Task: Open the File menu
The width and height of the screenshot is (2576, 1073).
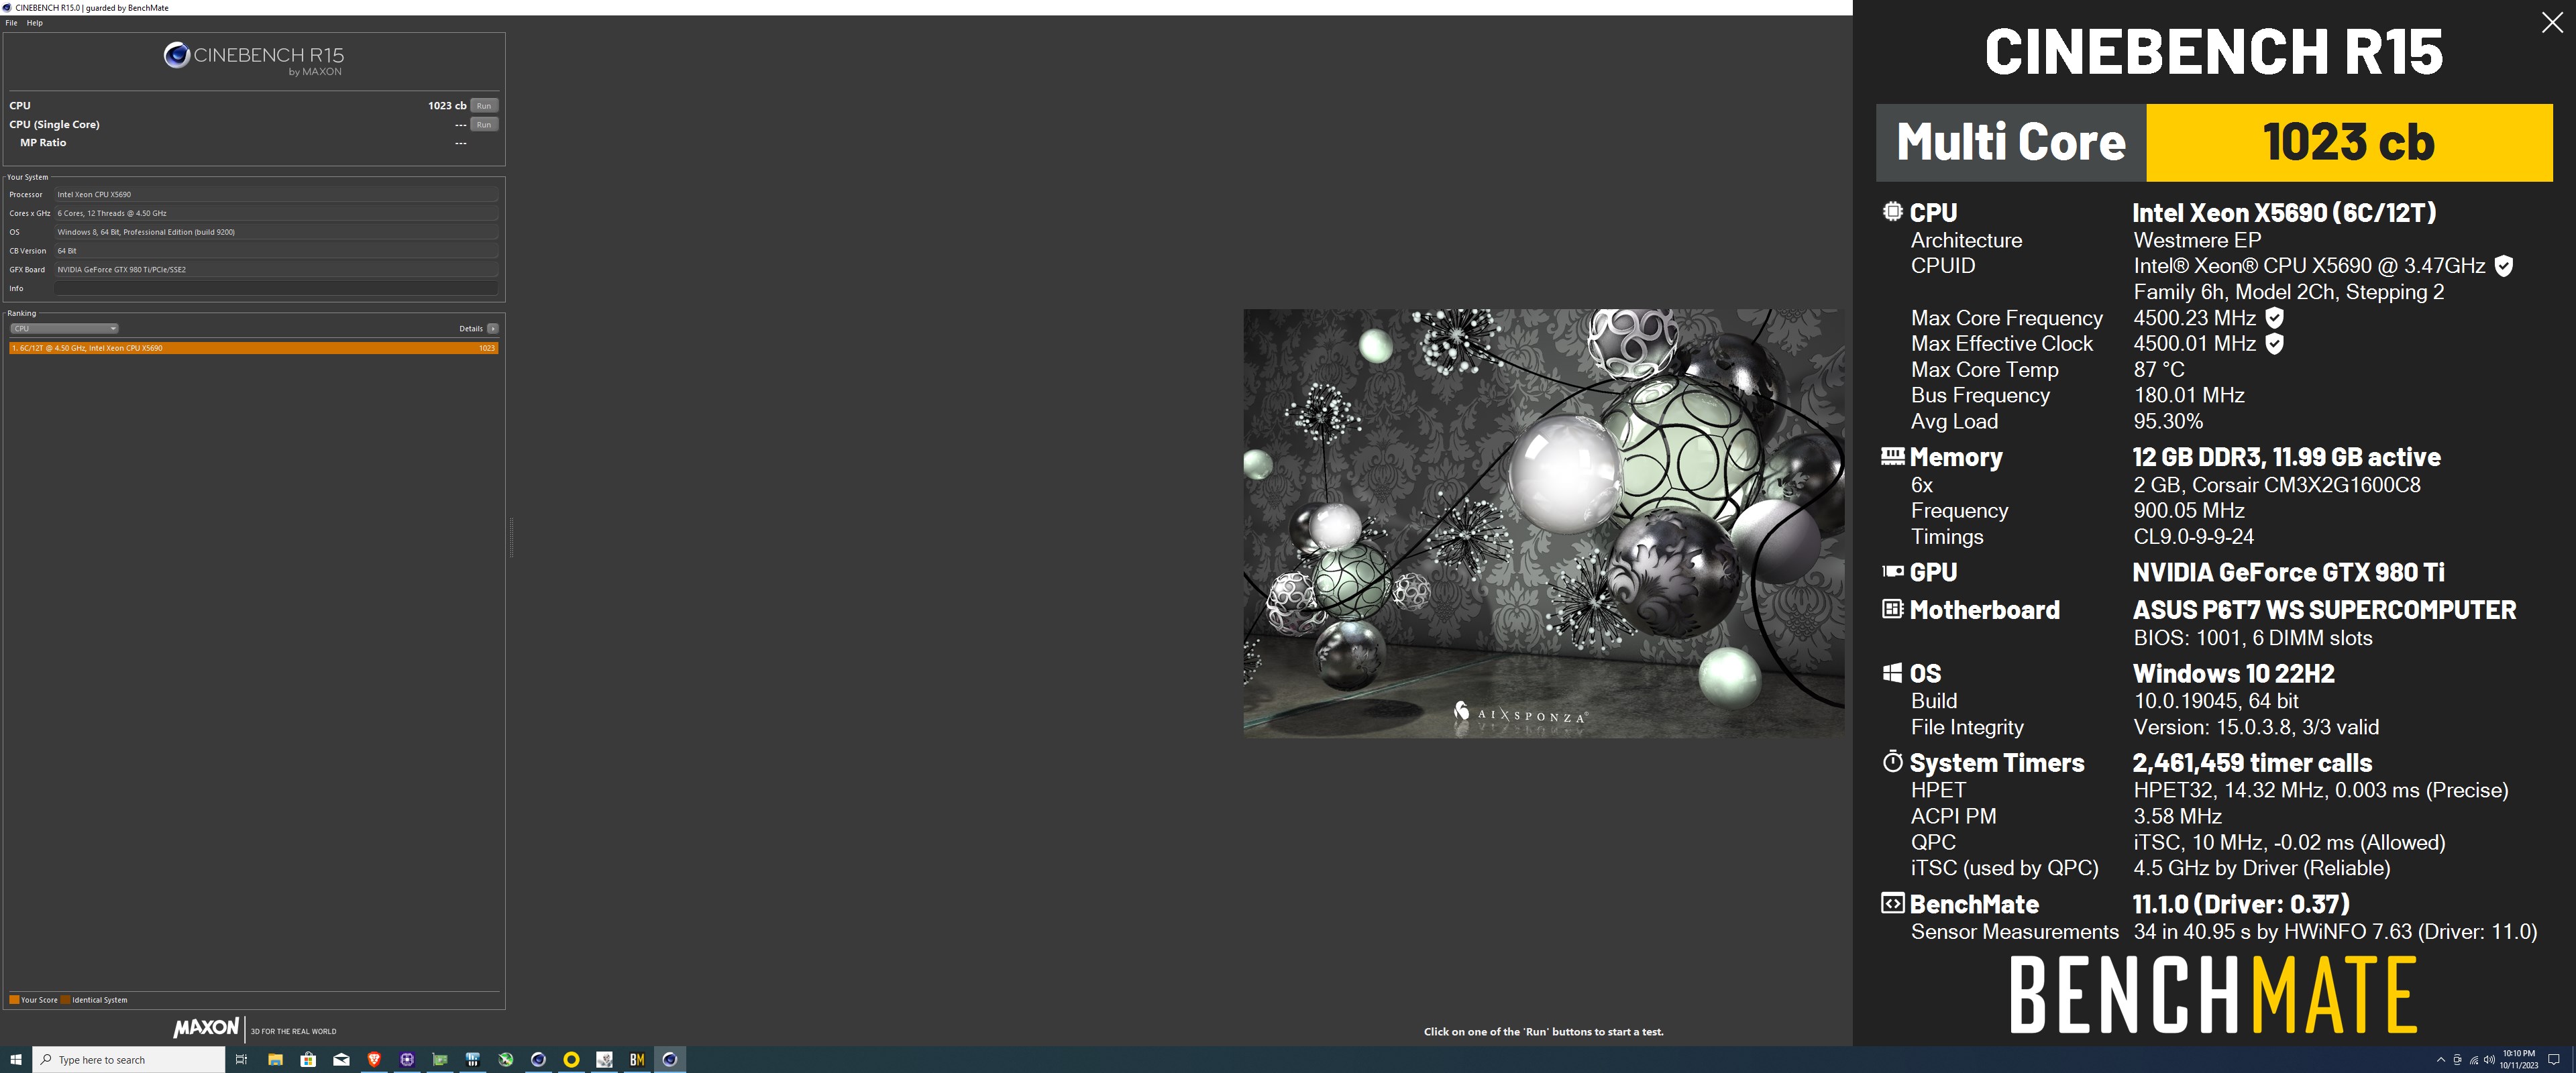Action: pos(11,23)
